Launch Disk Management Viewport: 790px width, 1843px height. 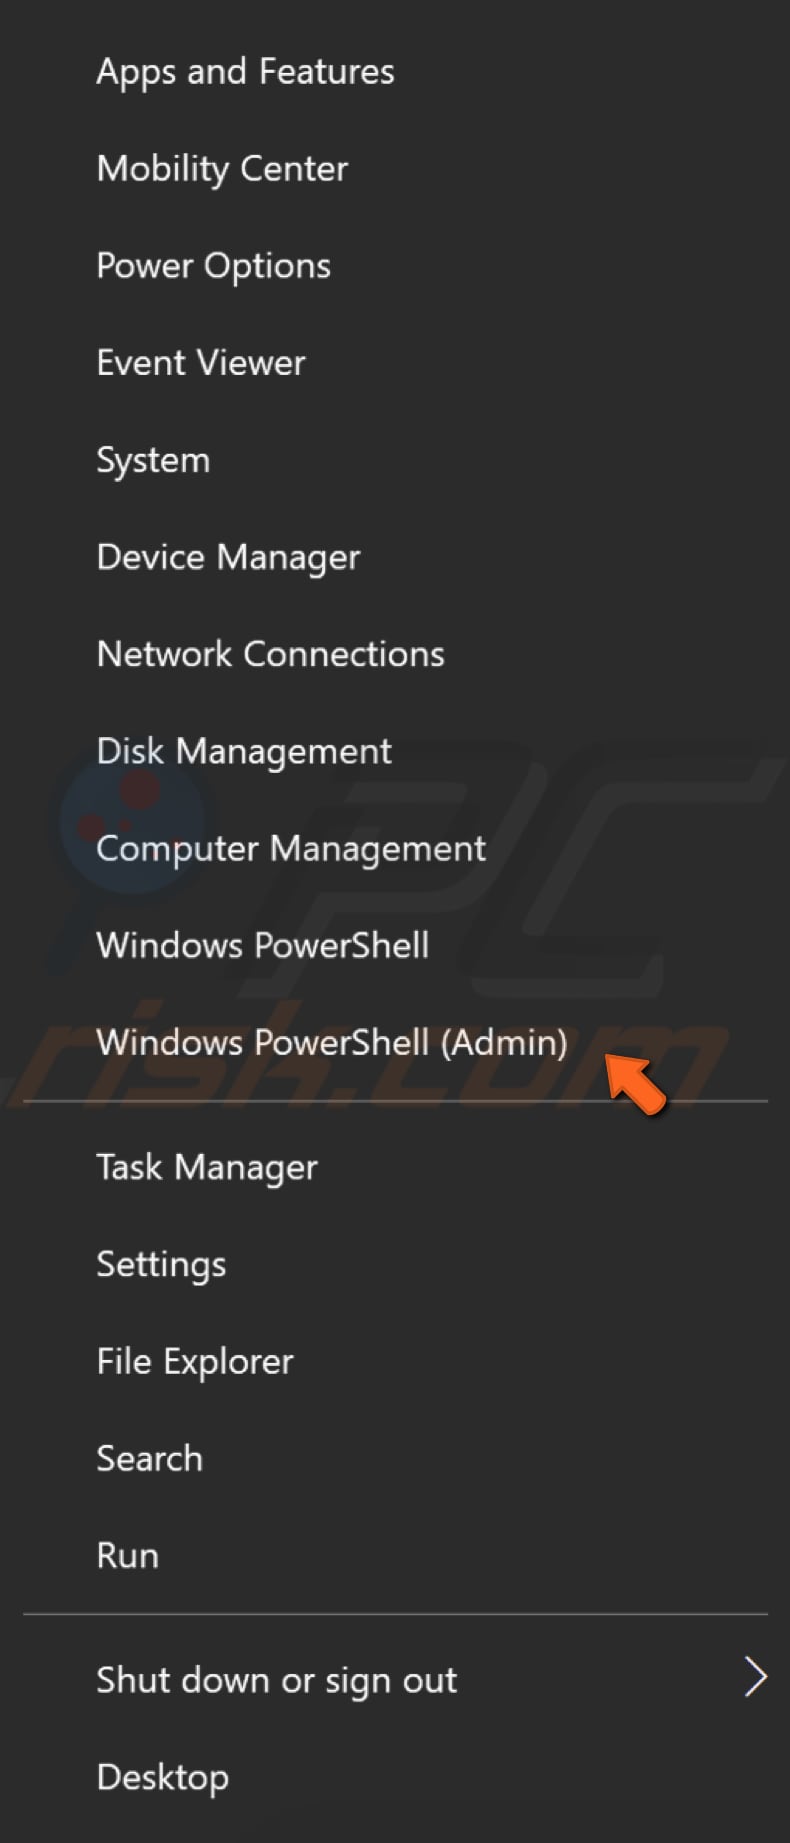click(x=244, y=751)
